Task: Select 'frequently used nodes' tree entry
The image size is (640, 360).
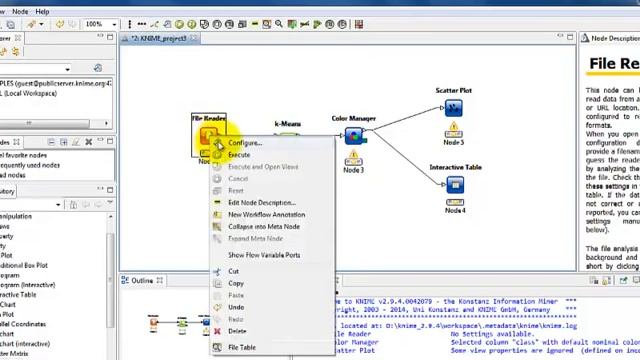Action: click(x=30, y=165)
